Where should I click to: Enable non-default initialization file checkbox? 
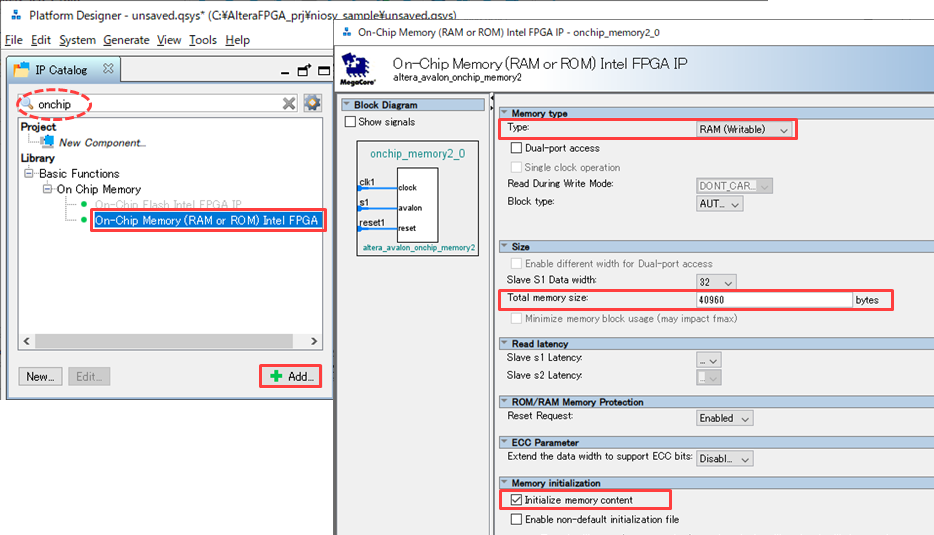pos(516,520)
